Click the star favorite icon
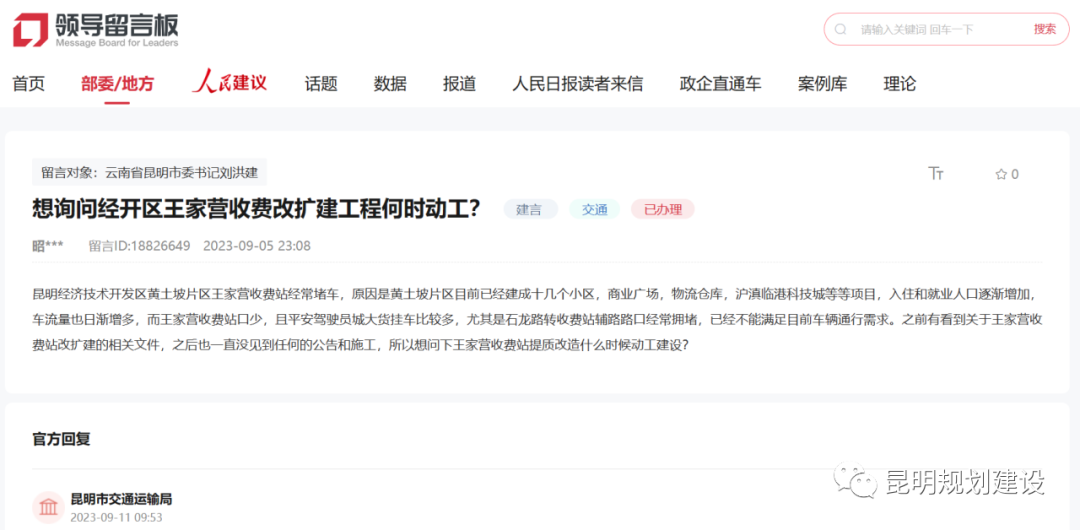1080x530 pixels. coord(1001,175)
